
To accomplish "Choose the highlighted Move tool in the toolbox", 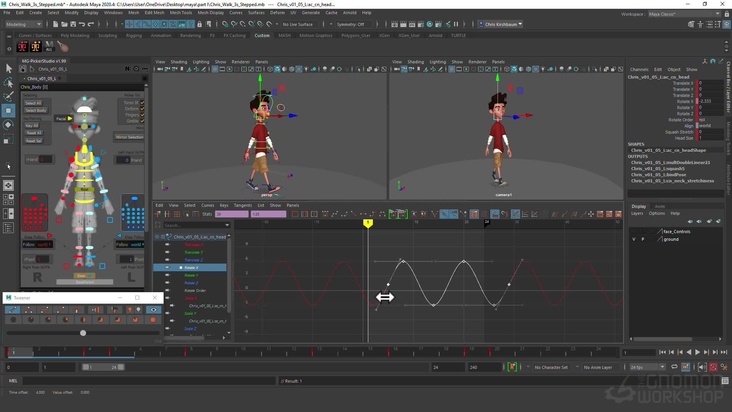I will [x=8, y=111].
